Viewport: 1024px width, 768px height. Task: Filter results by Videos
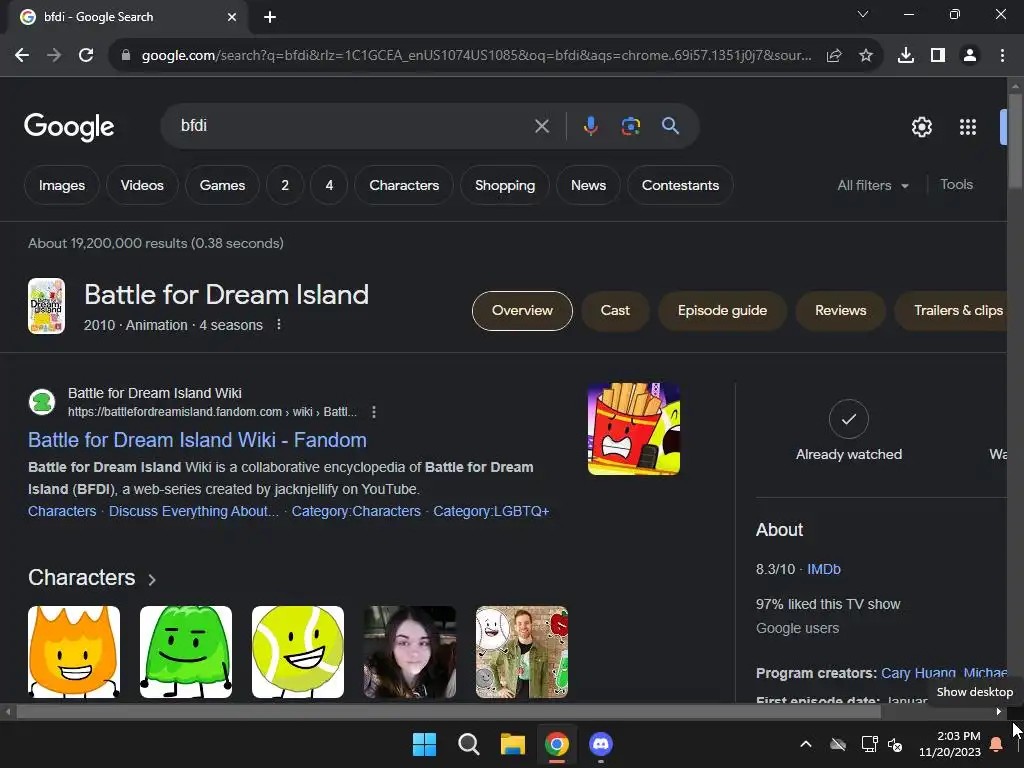click(142, 185)
